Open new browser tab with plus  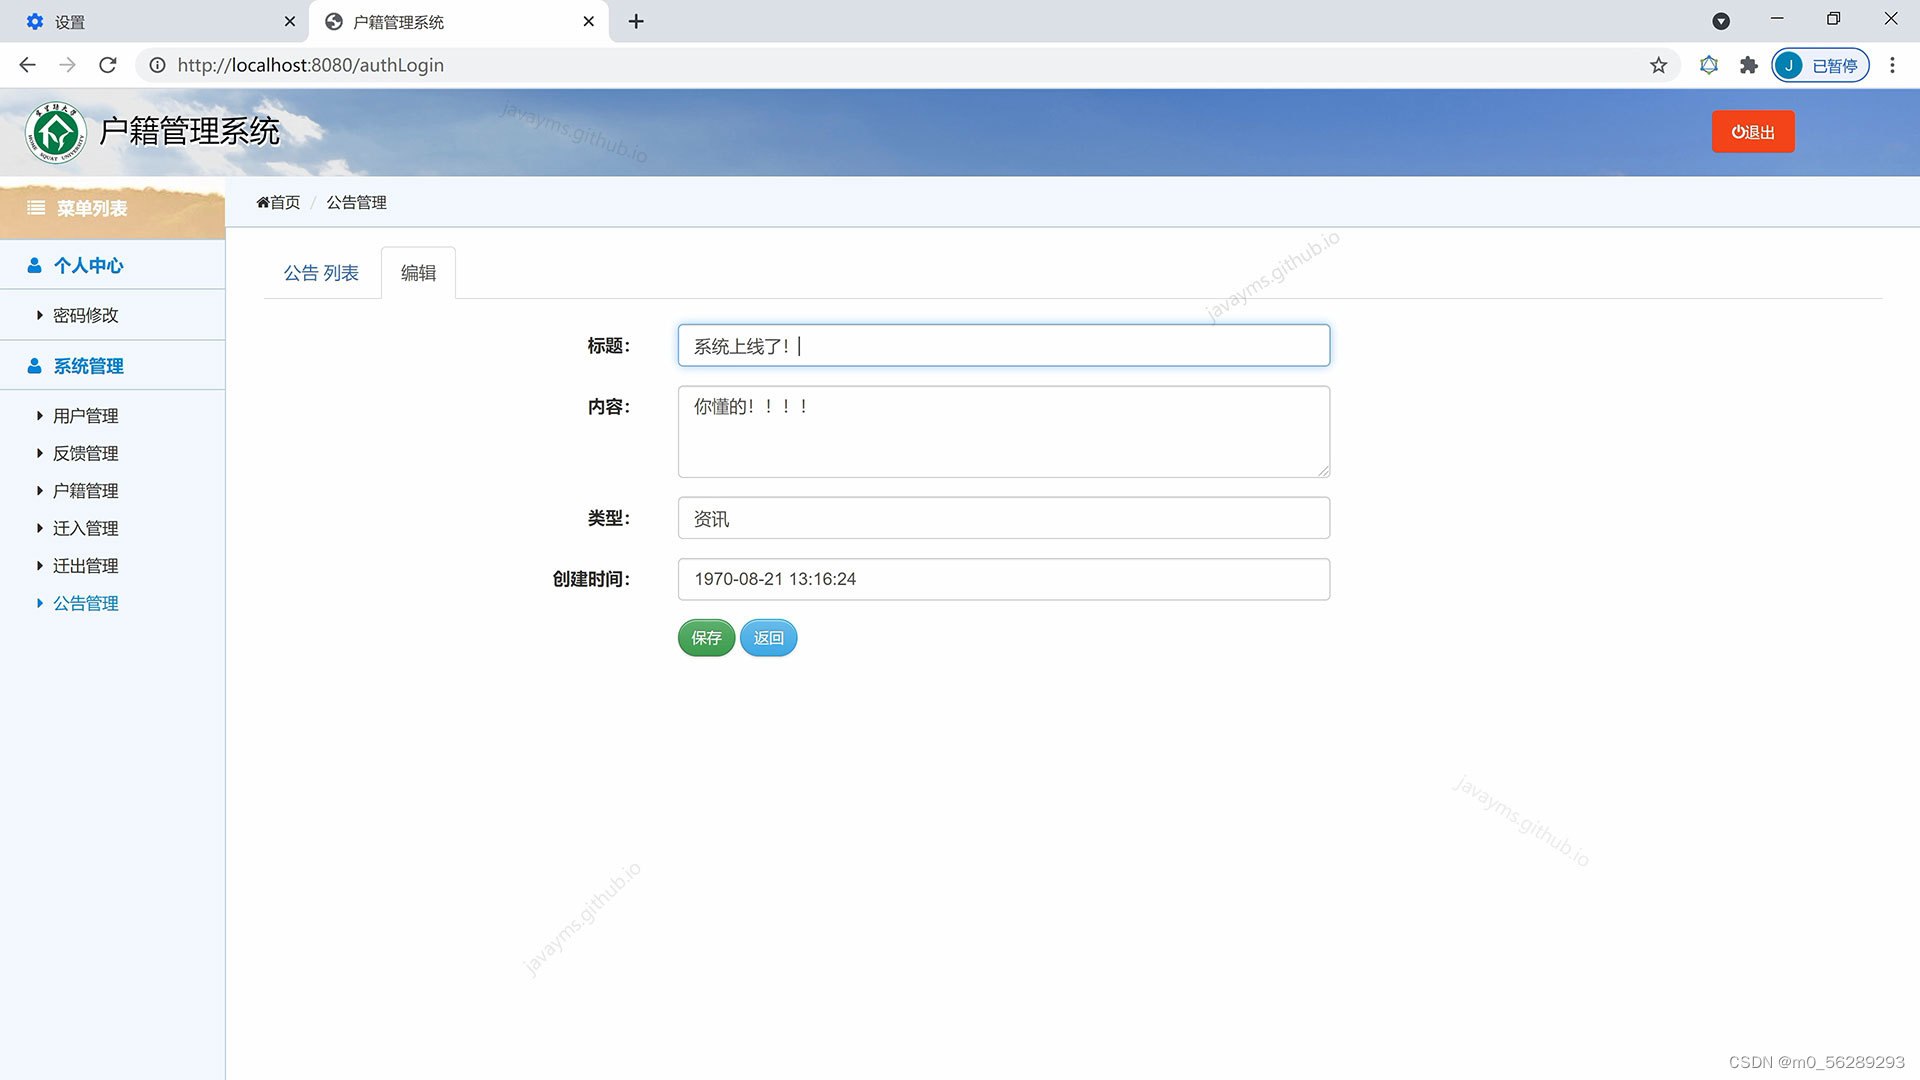click(636, 21)
